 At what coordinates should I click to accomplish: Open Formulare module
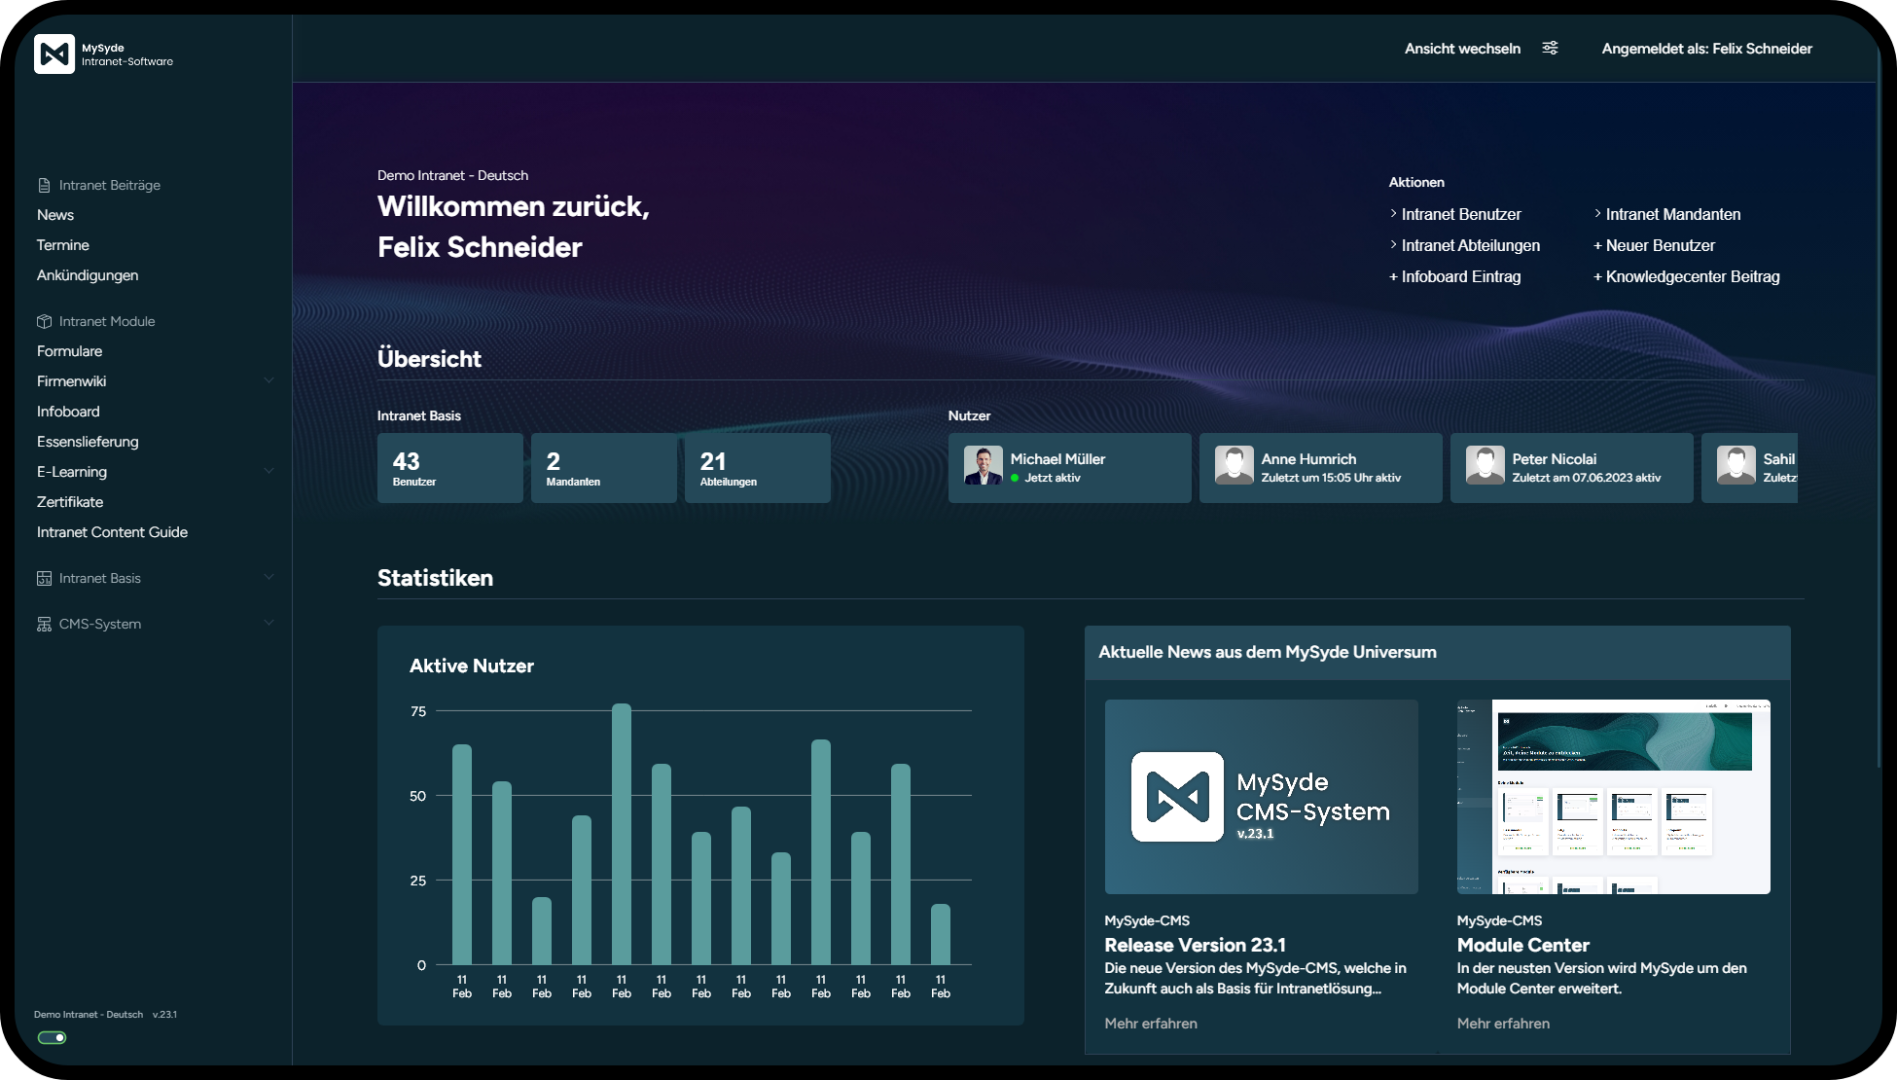click(70, 351)
